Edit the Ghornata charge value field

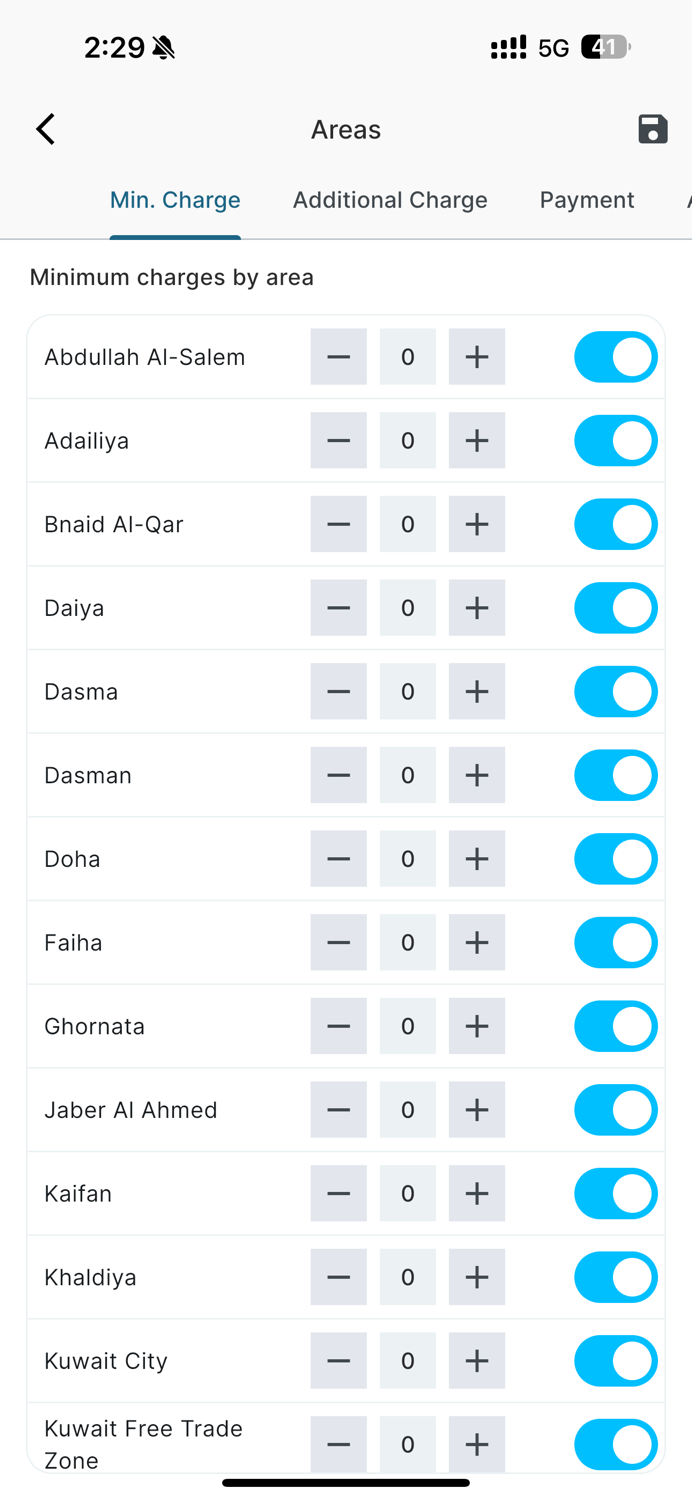point(407,1026)
